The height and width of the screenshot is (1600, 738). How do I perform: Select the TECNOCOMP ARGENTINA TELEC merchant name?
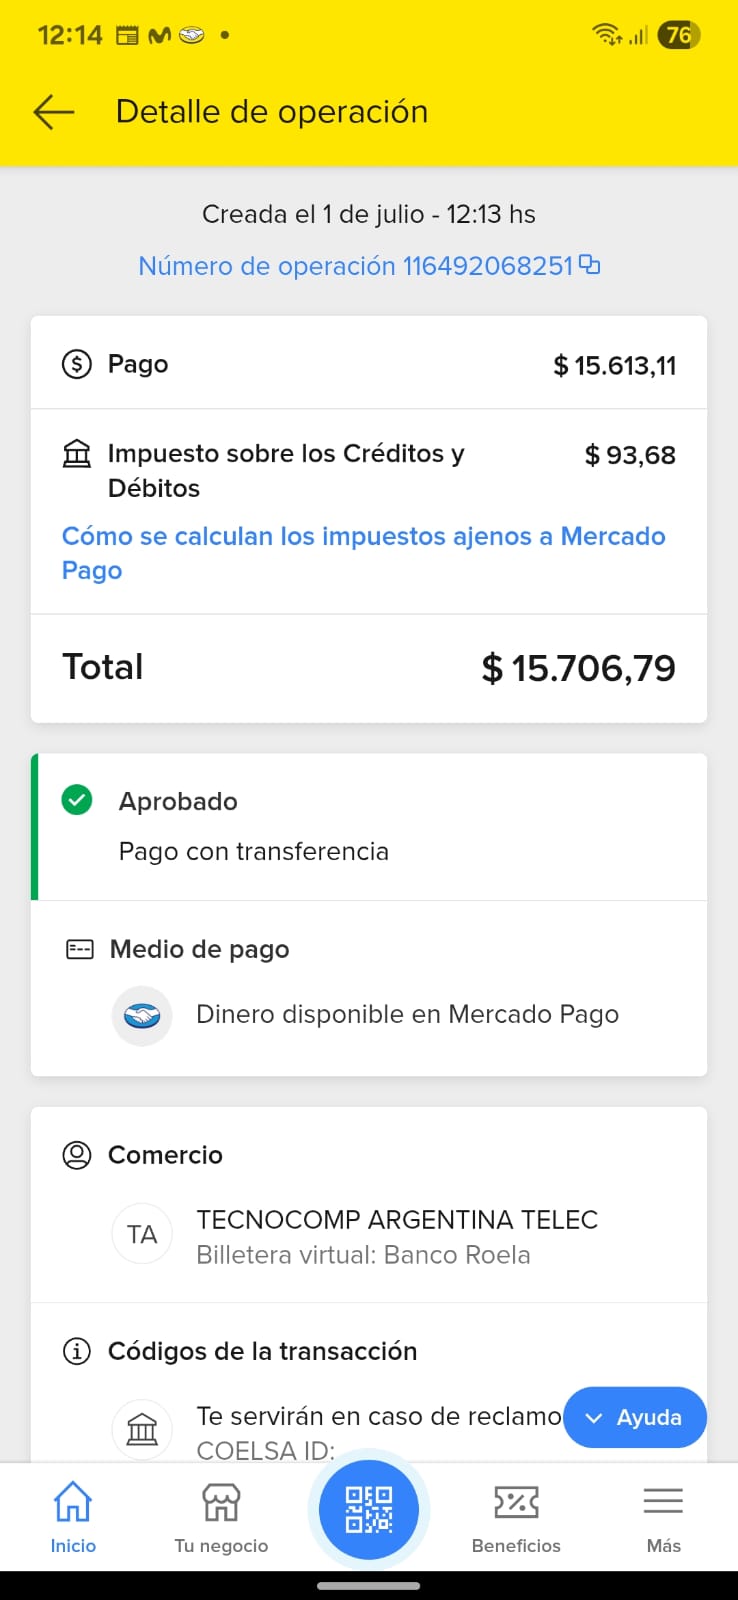click(397, 1220)
